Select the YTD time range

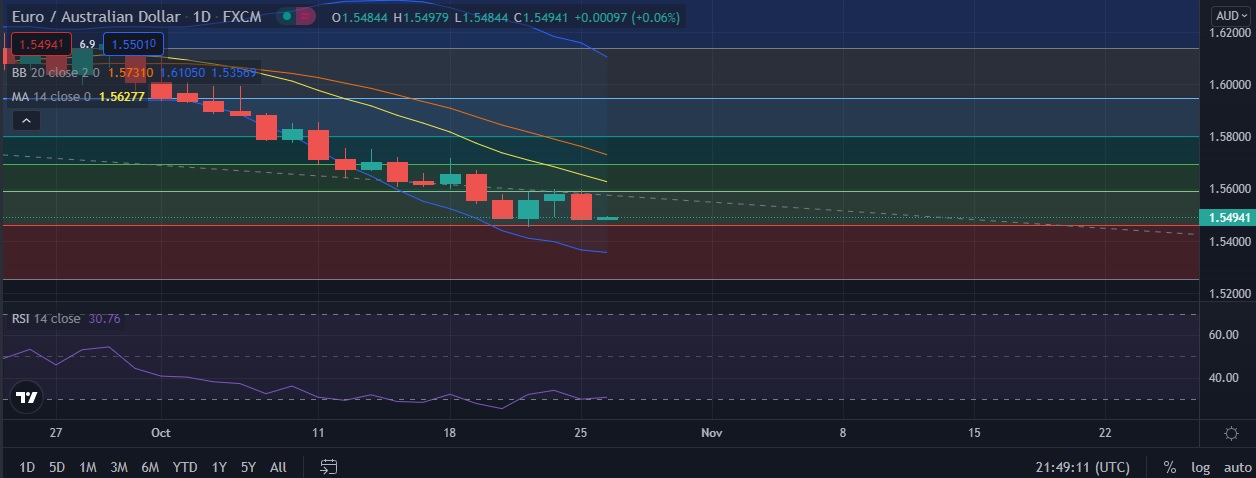[184, 467]
